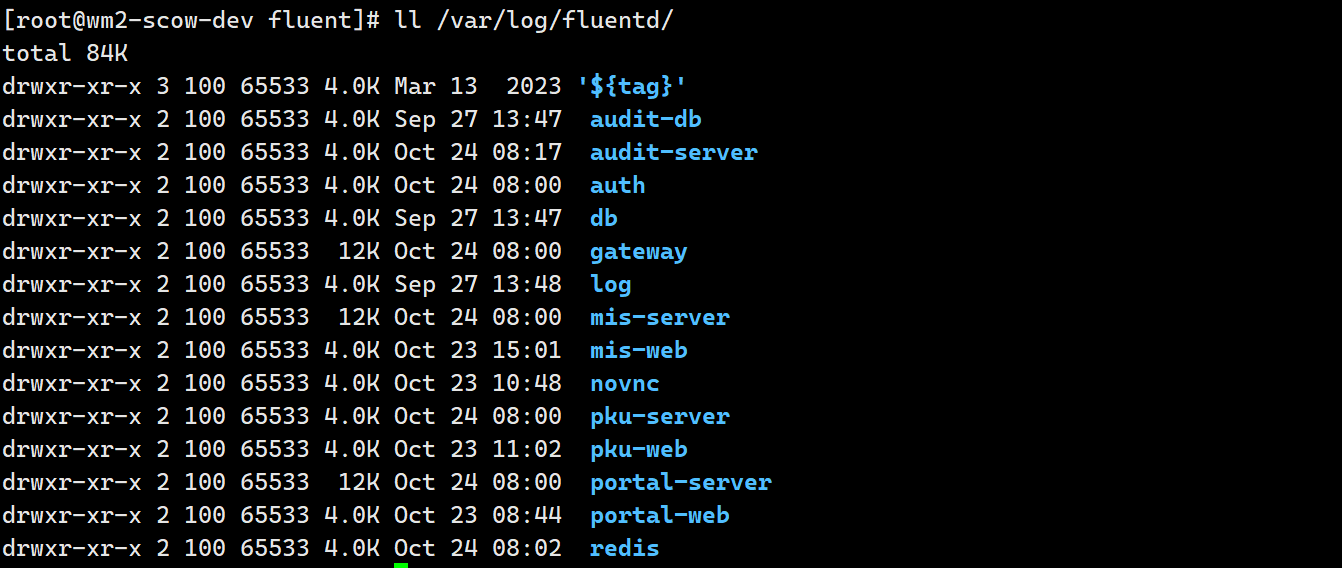The image size is (1342, 568).
Task: Click the log directory name
Action: [x=610, y=285]
